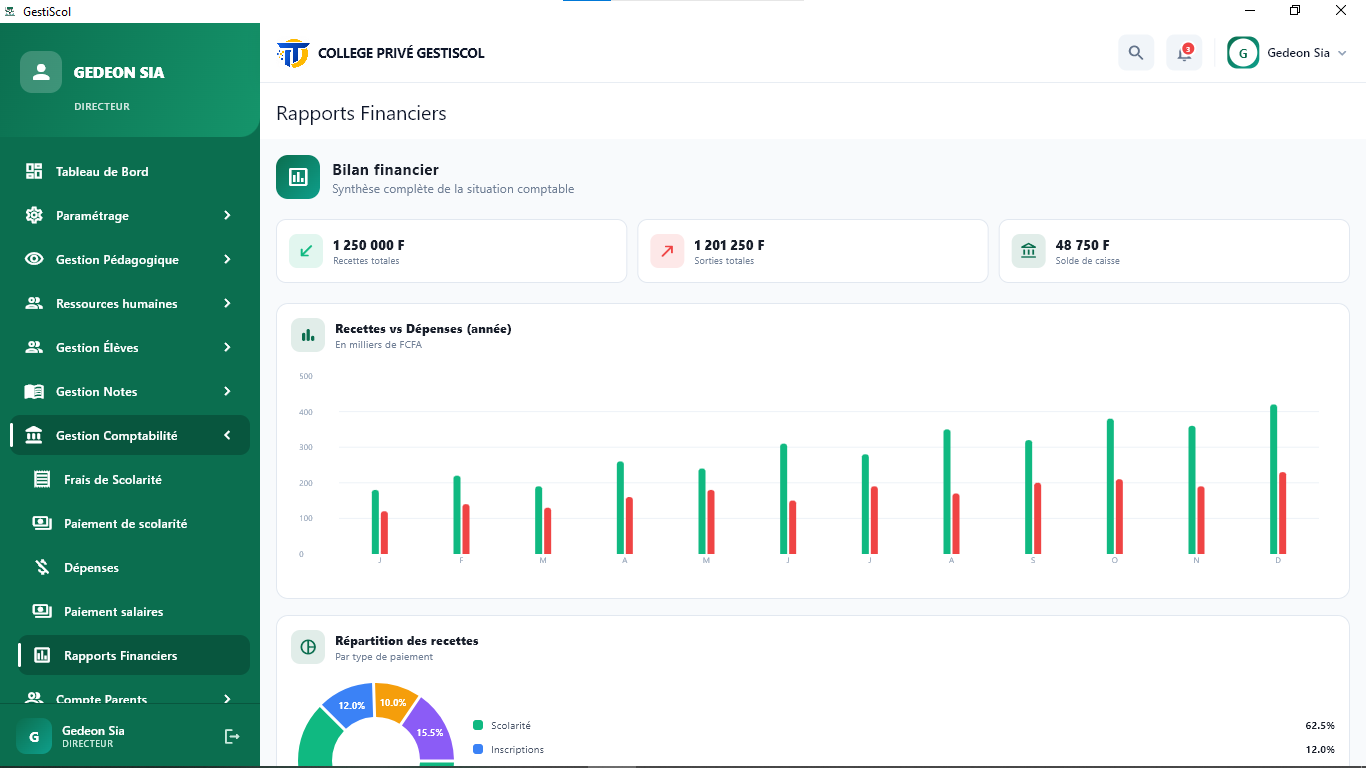Open the search icon in header
This screenshot has height=768, width=1366.
click(x=1136, y=53)
